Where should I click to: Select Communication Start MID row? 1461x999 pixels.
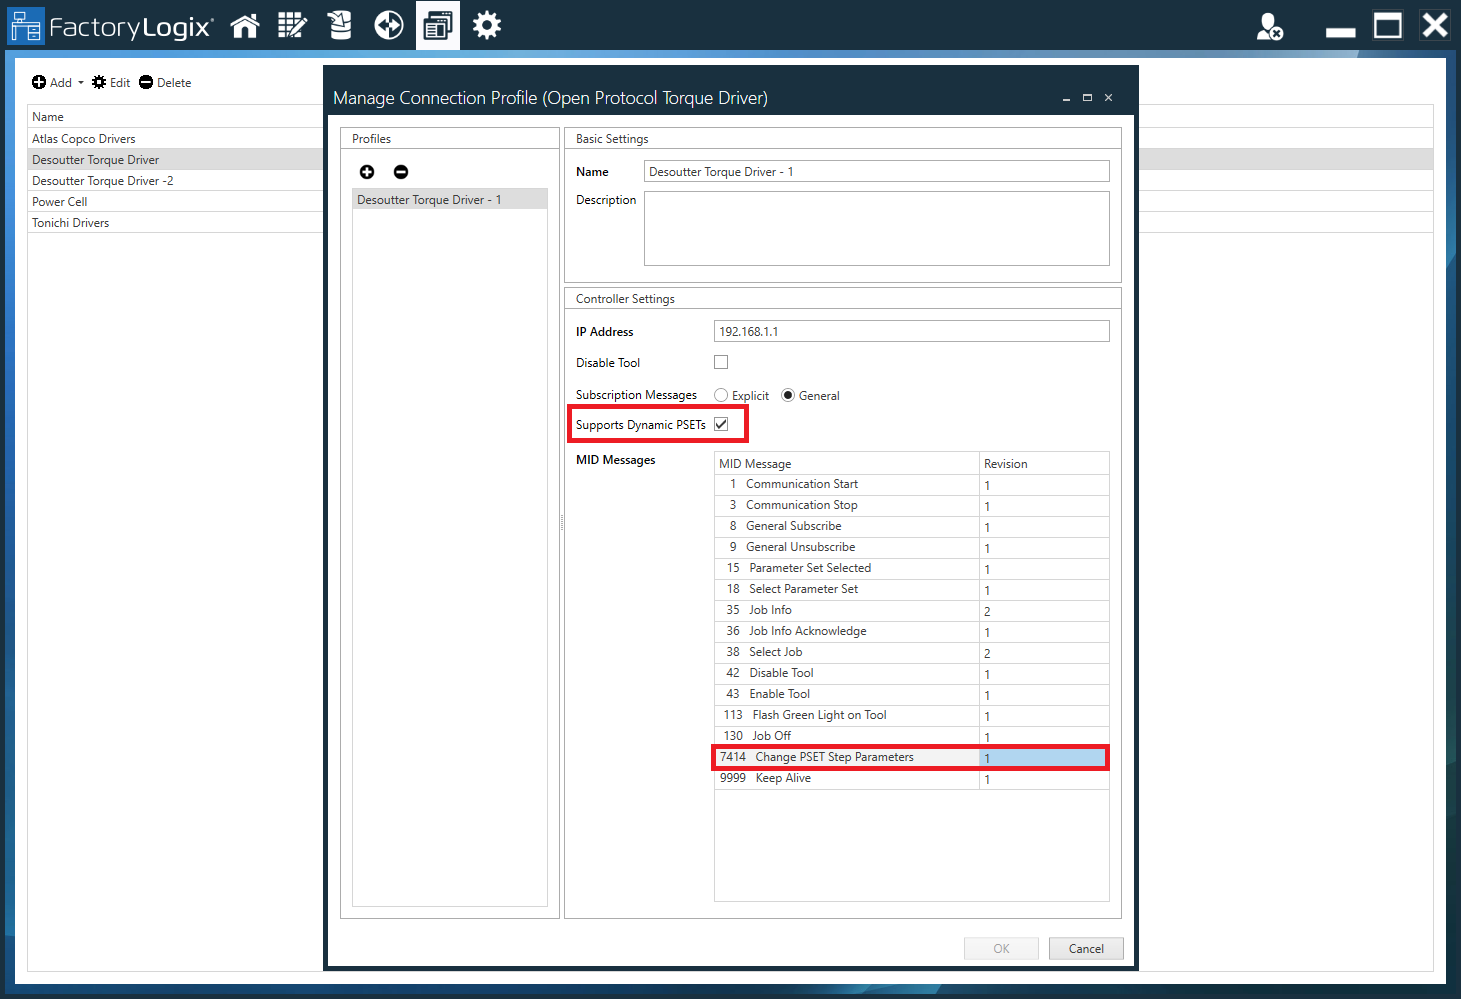(x=911, y=484)
